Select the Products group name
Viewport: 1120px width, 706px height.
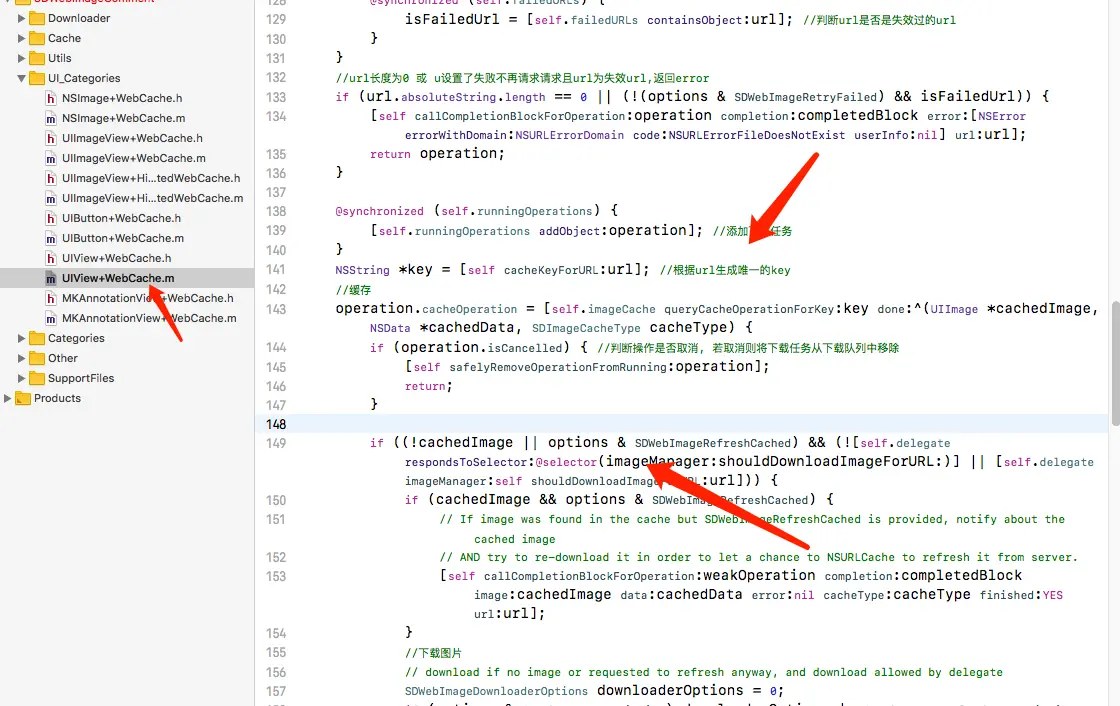(57, 398)
